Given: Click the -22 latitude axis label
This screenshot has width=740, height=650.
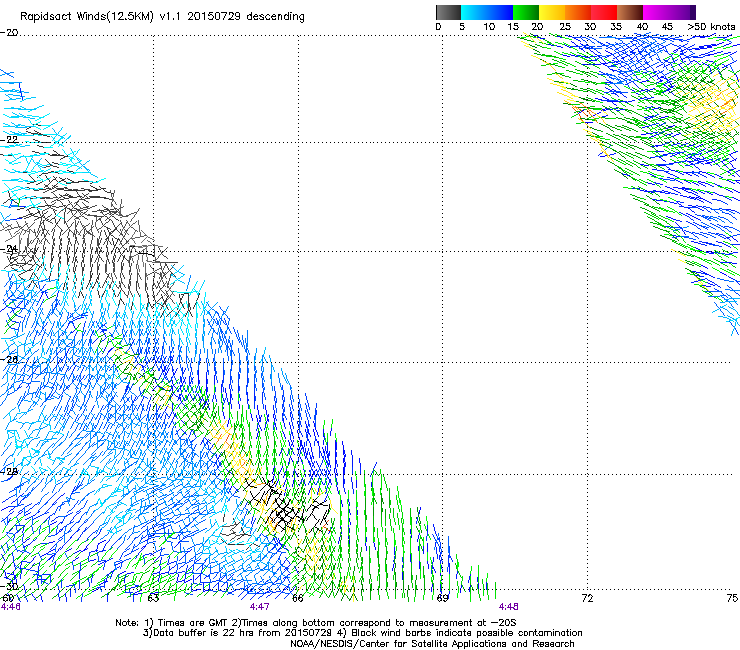Looking at the screenshot, I should coord(9,140).
